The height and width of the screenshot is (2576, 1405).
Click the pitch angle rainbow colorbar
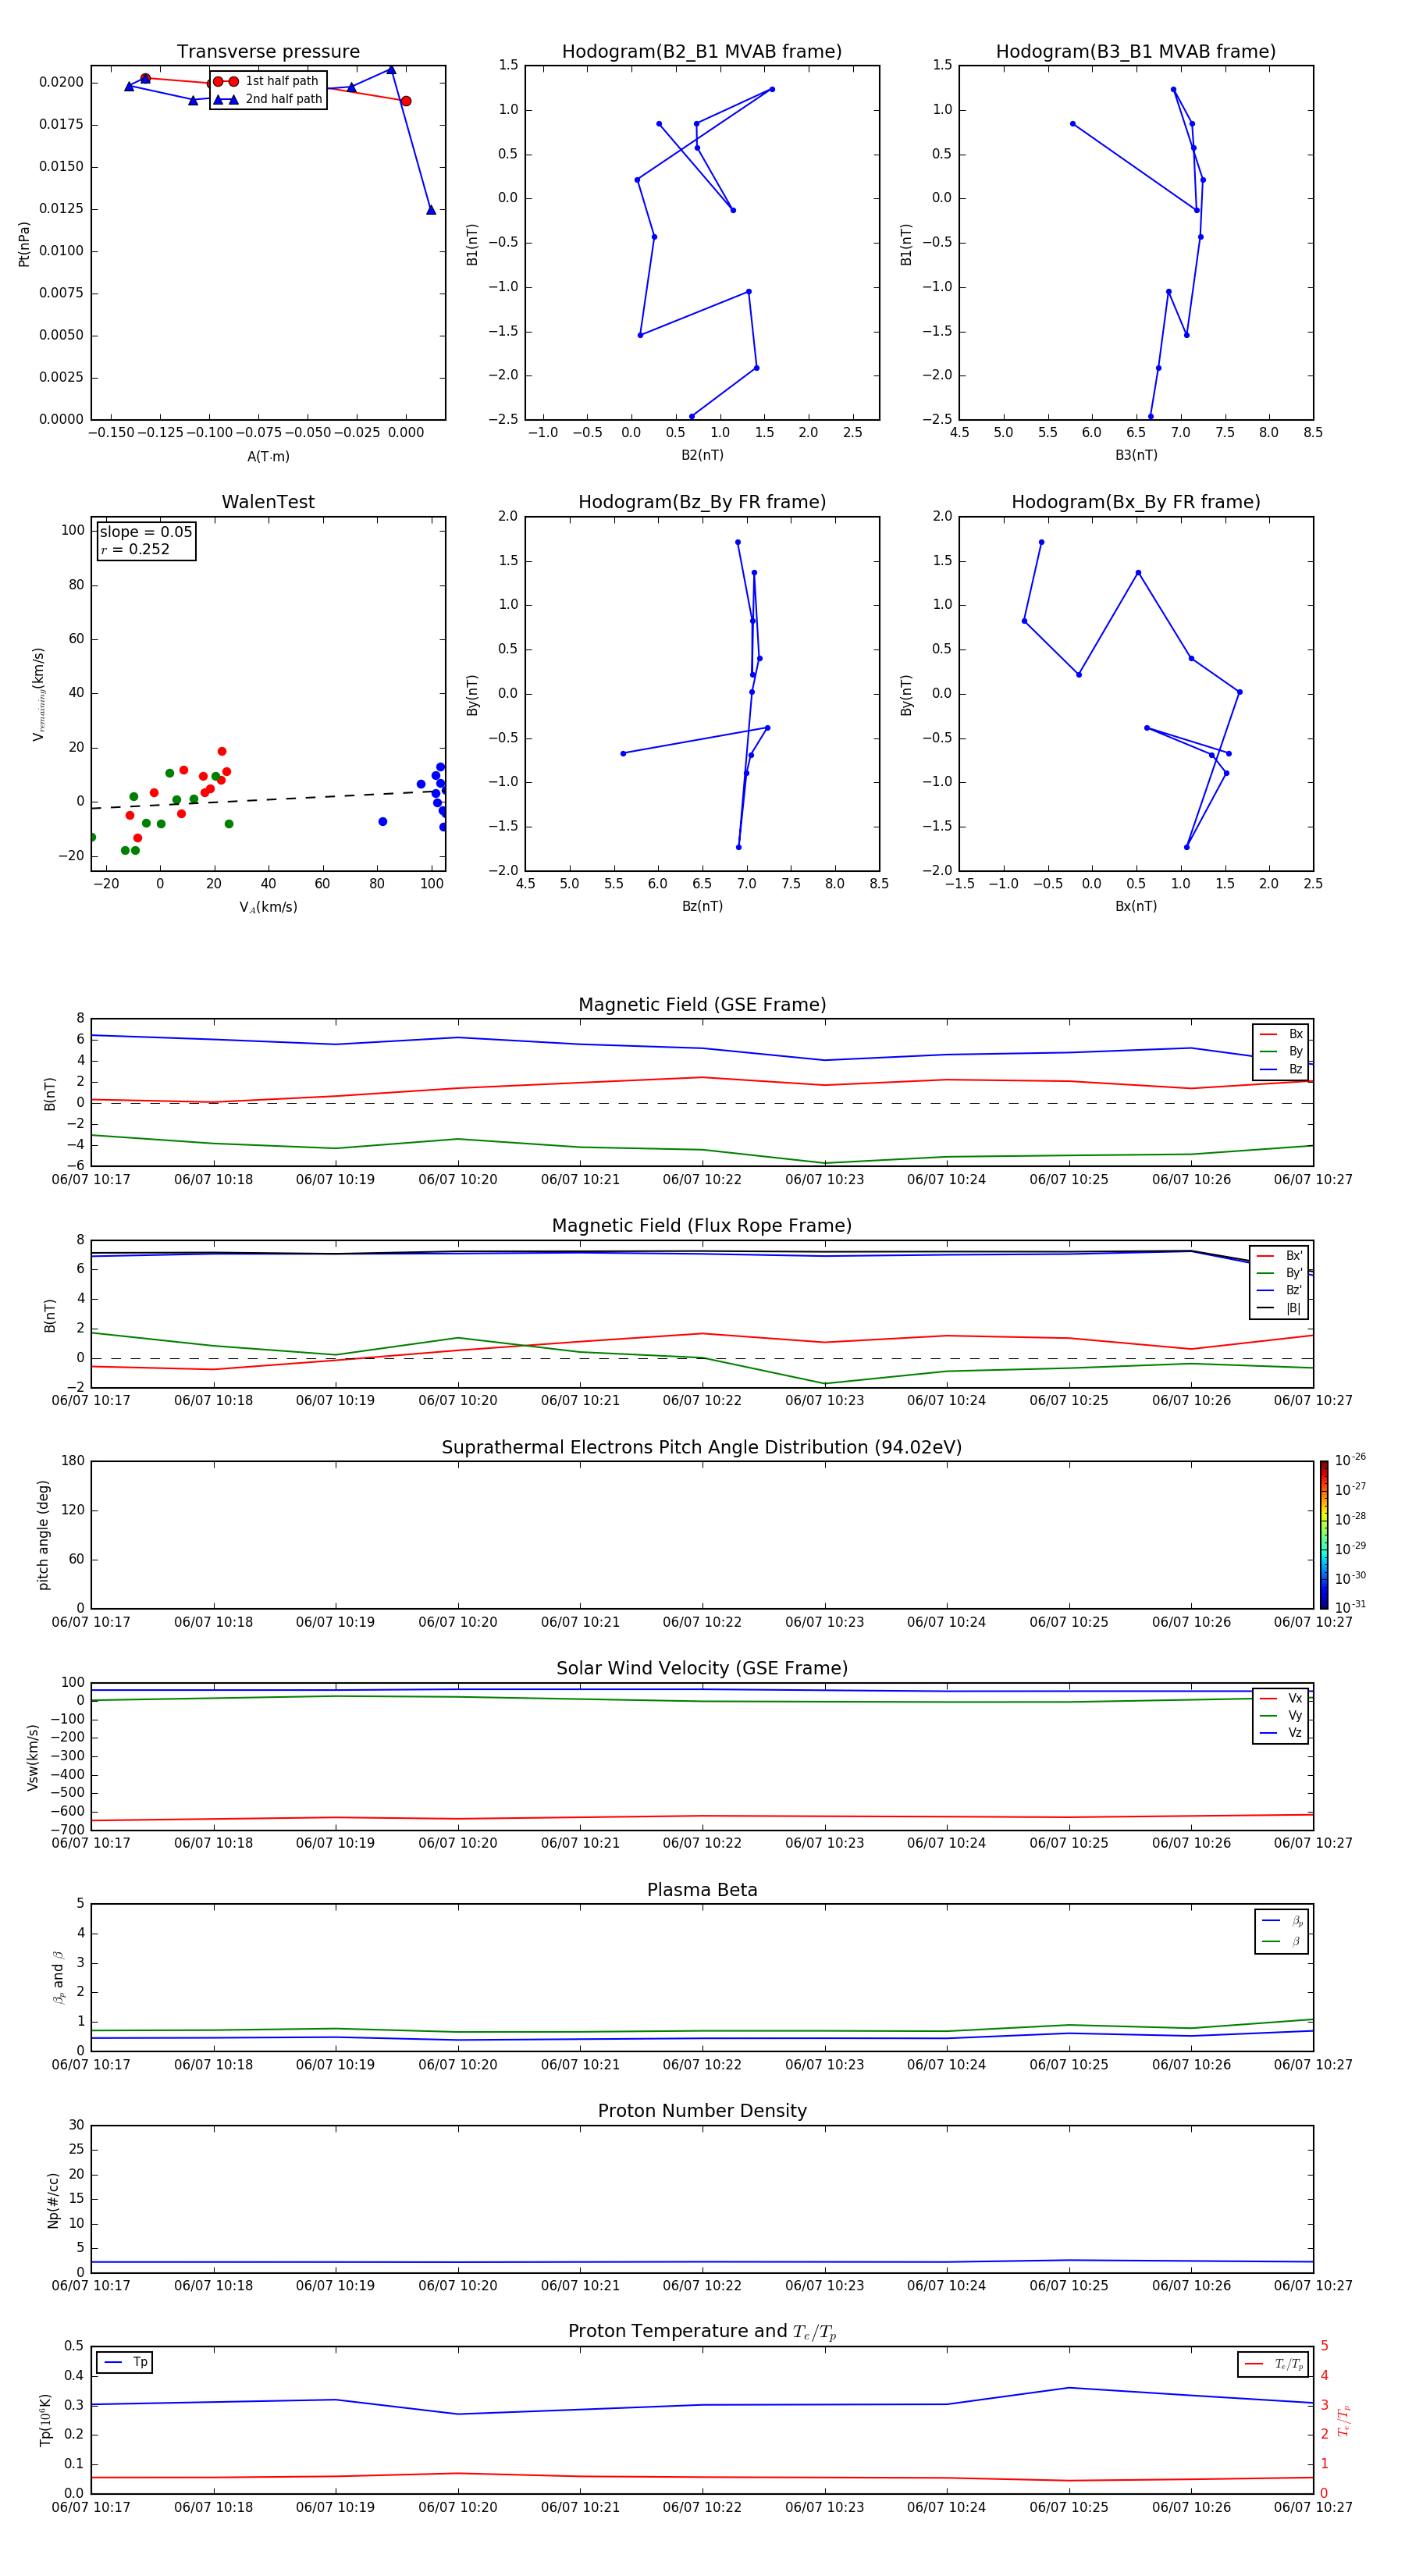1324,1535
